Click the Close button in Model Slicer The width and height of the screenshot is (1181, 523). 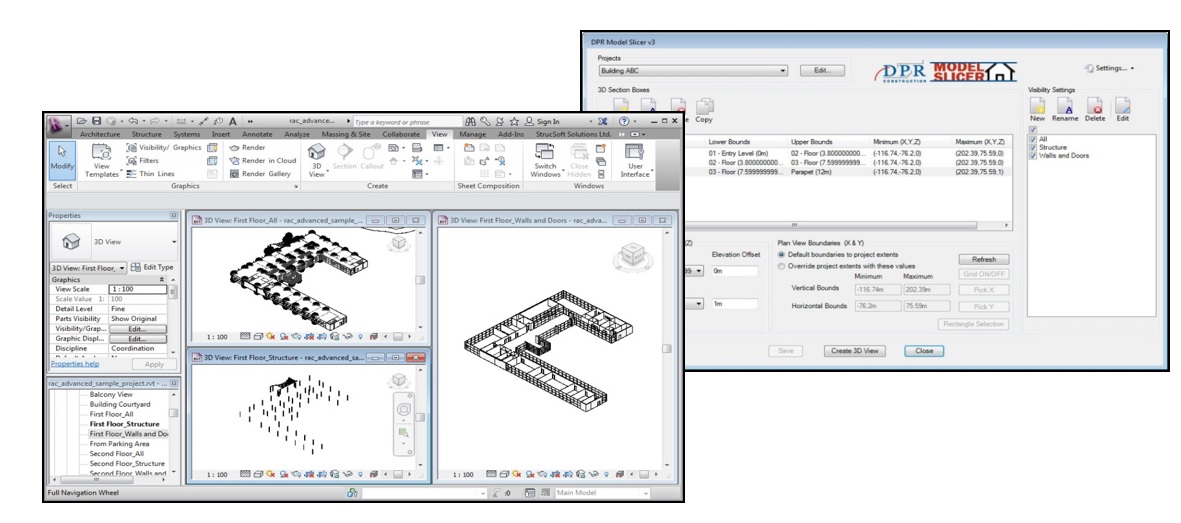pos(923,351)
